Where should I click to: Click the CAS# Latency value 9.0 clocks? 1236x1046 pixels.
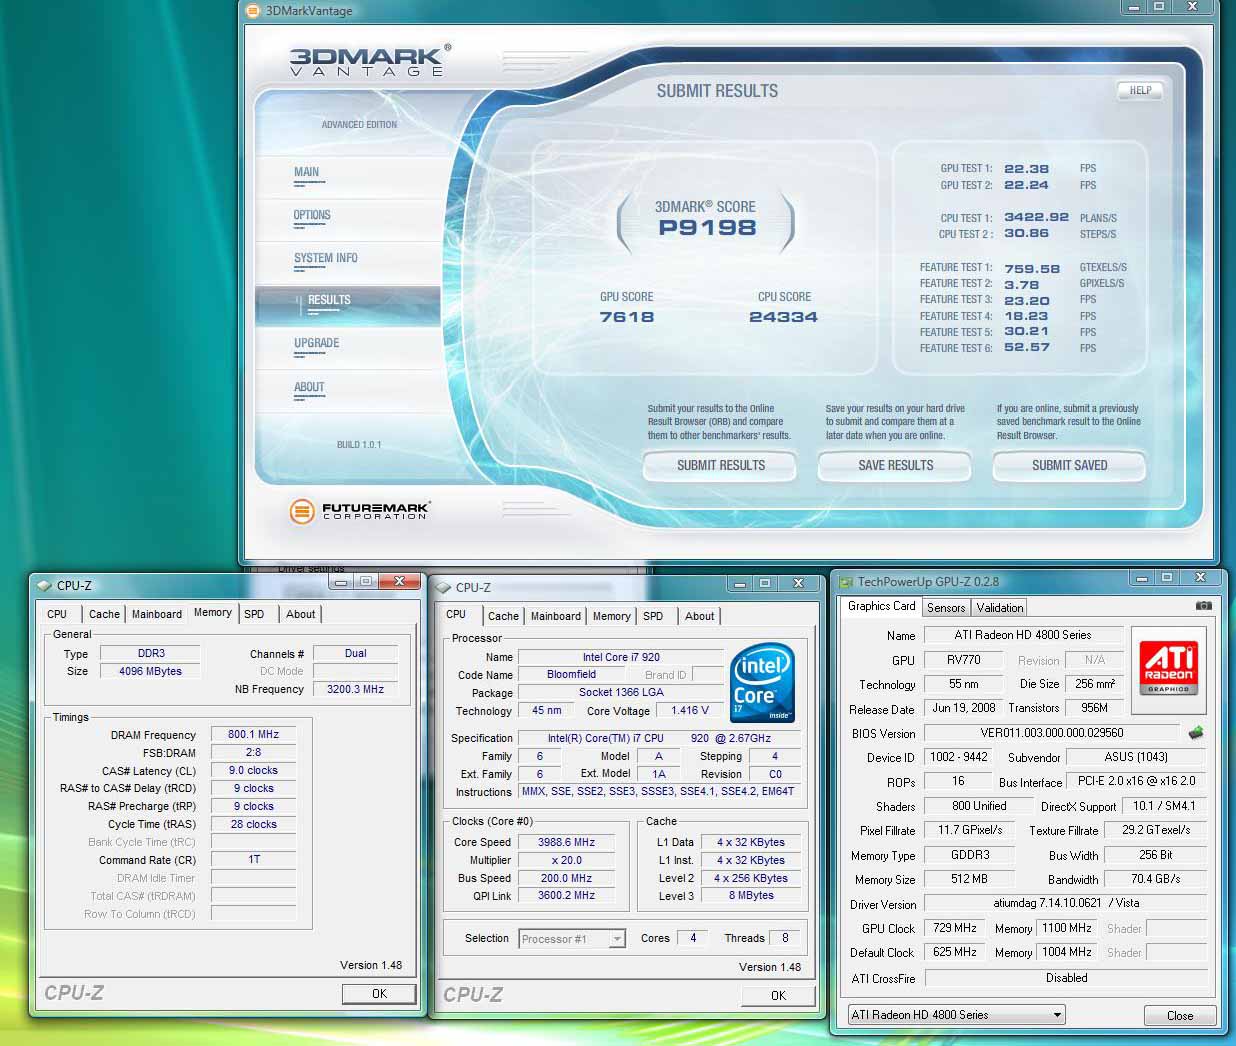tap(253, 771)
